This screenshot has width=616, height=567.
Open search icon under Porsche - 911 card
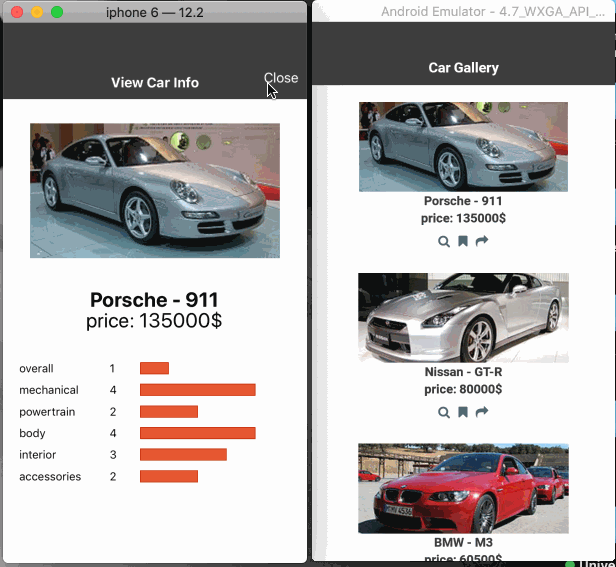[444, 241]
